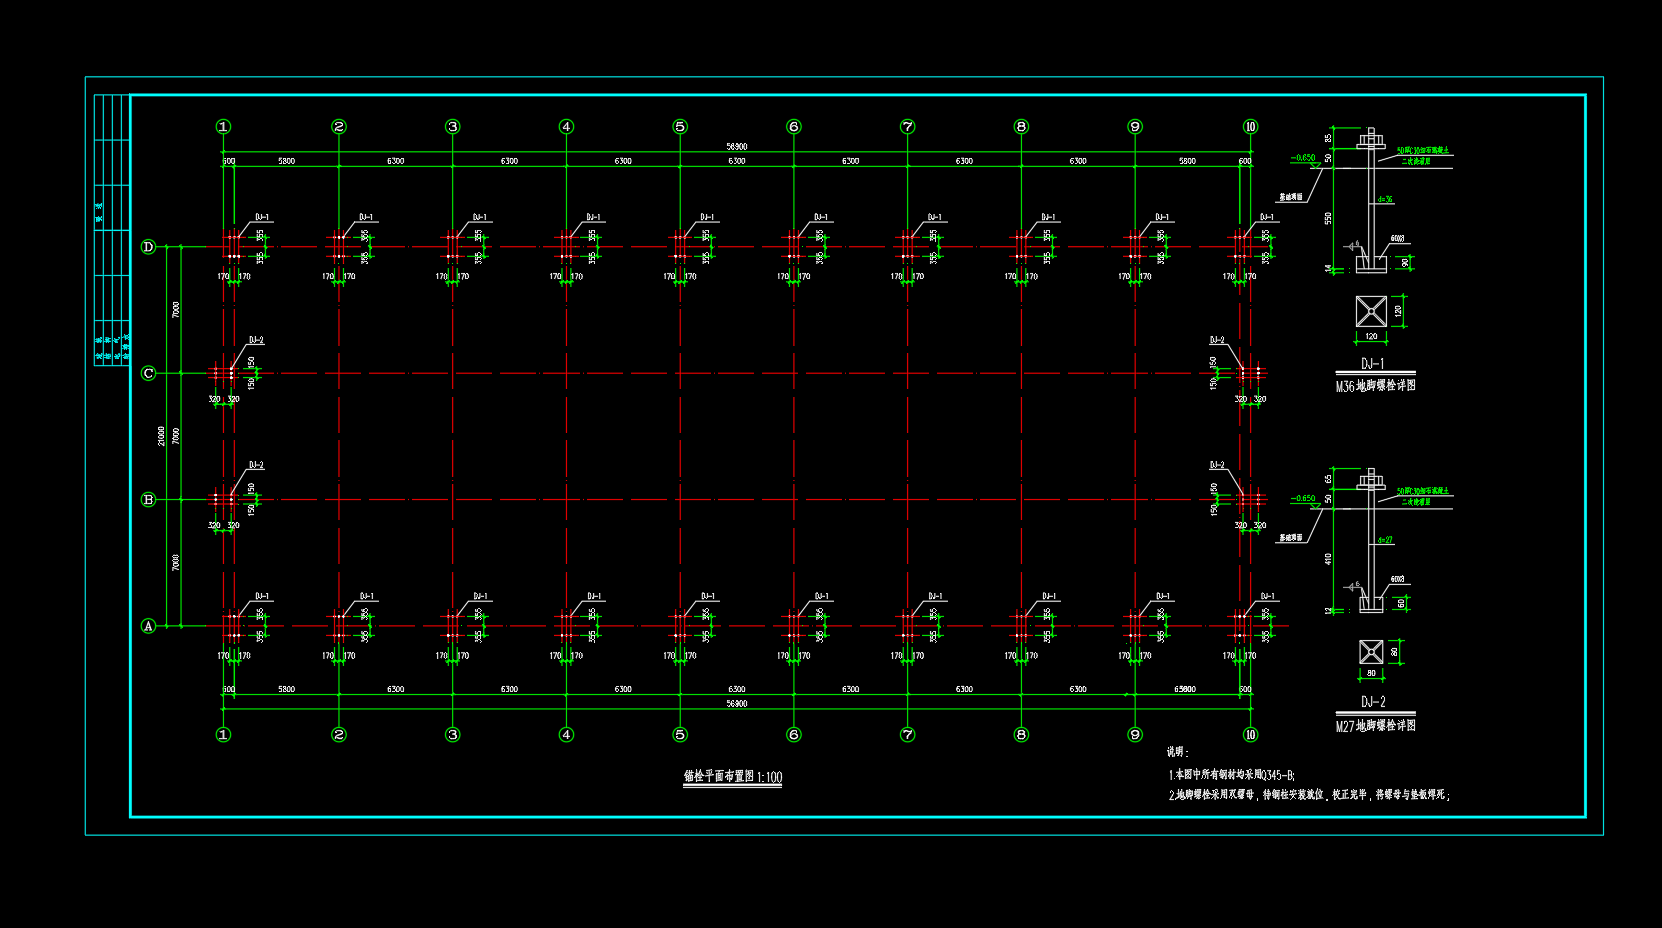Click the title block strip at left border
1662x928 pixels.
[112, 230]
